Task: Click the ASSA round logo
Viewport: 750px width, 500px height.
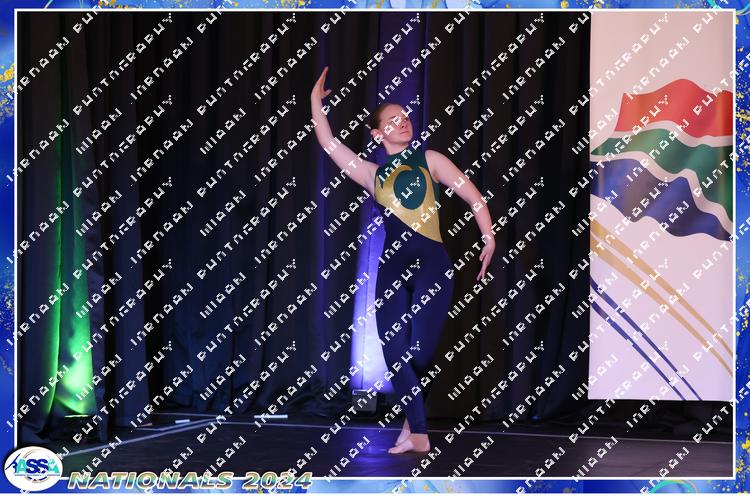Action: coord(33,469)
